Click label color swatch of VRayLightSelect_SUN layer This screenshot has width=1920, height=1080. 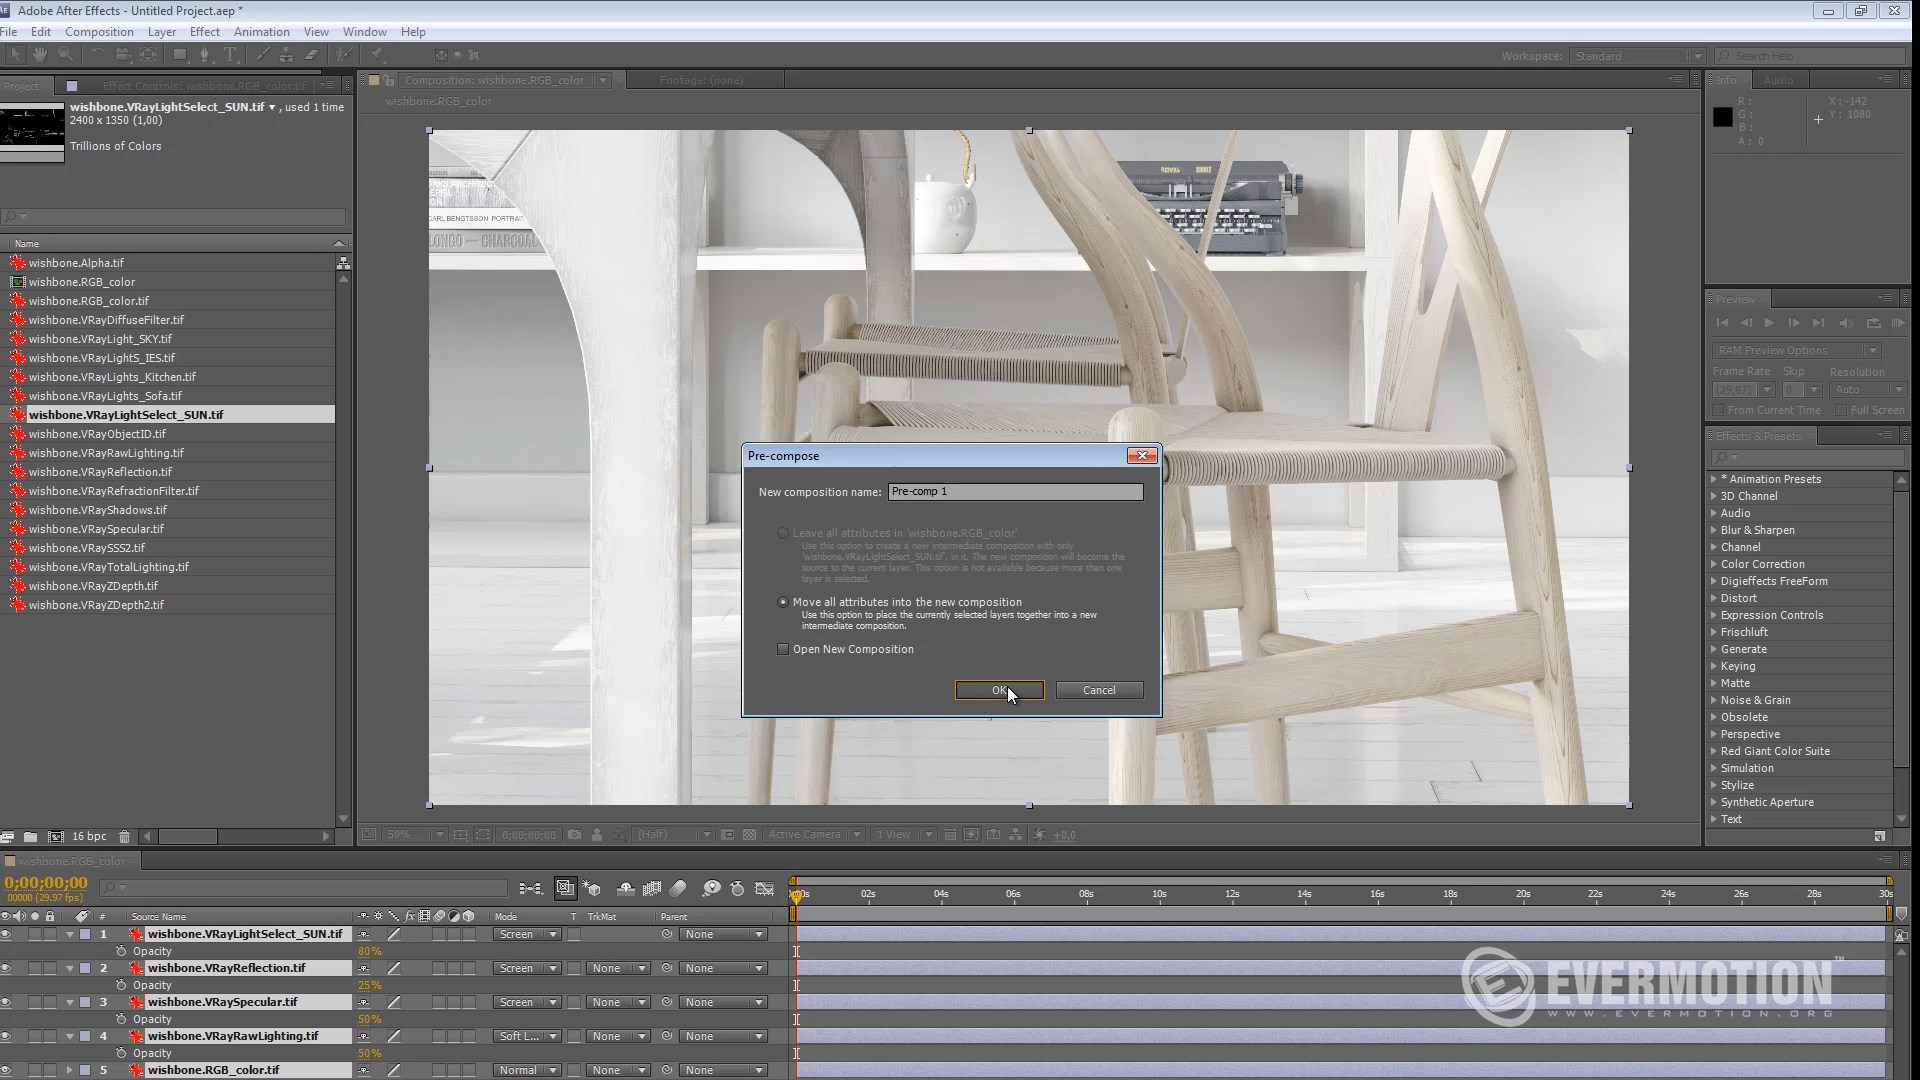pos(85,934)
